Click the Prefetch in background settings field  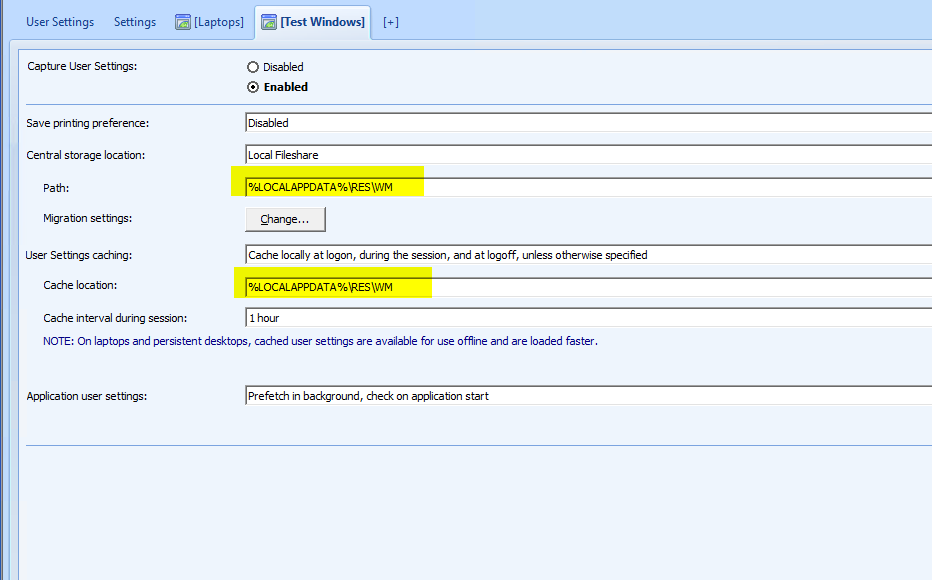pos(368,395)
